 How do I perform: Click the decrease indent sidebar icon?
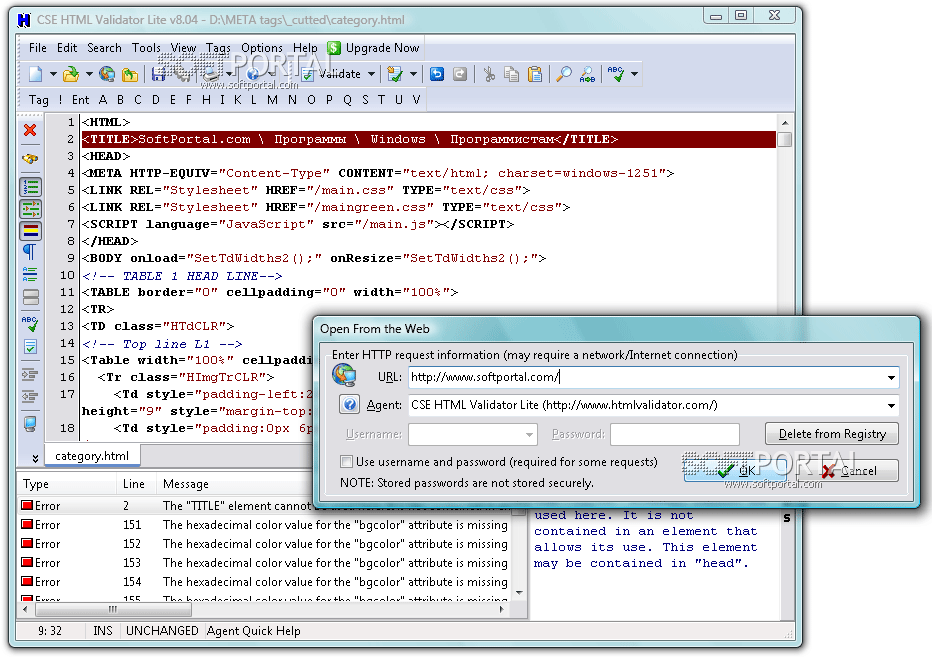pos(30,396)
